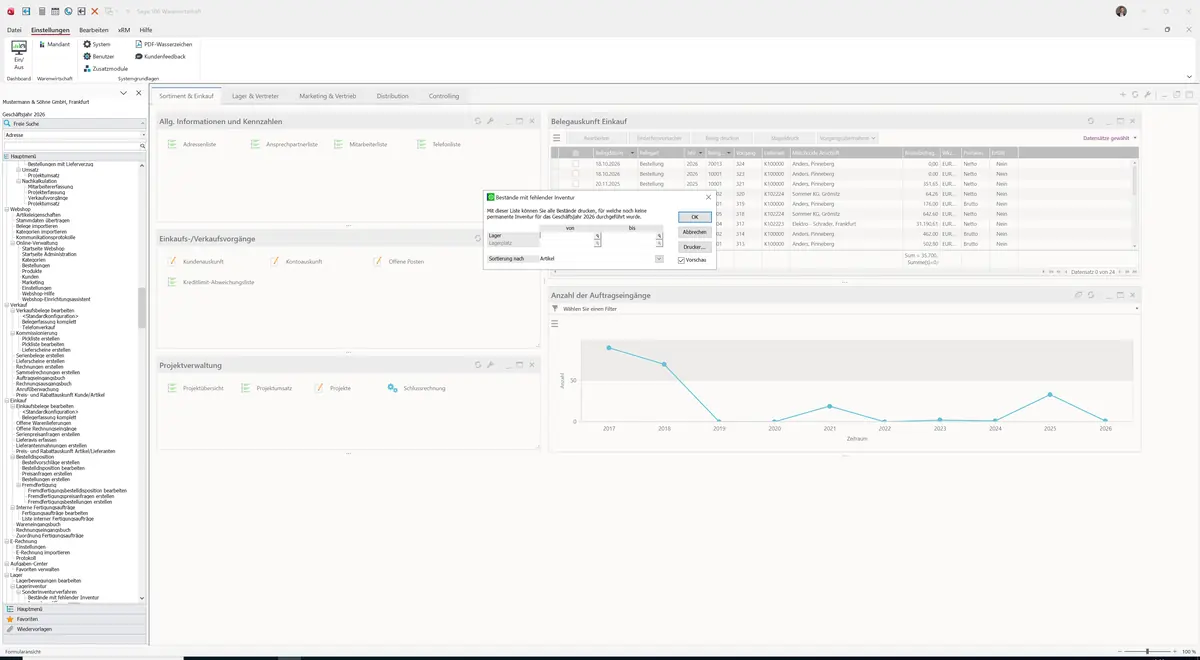Screen dimensions: 1200x660
Task: Click the Drucker... button
Action: (694, 246)
